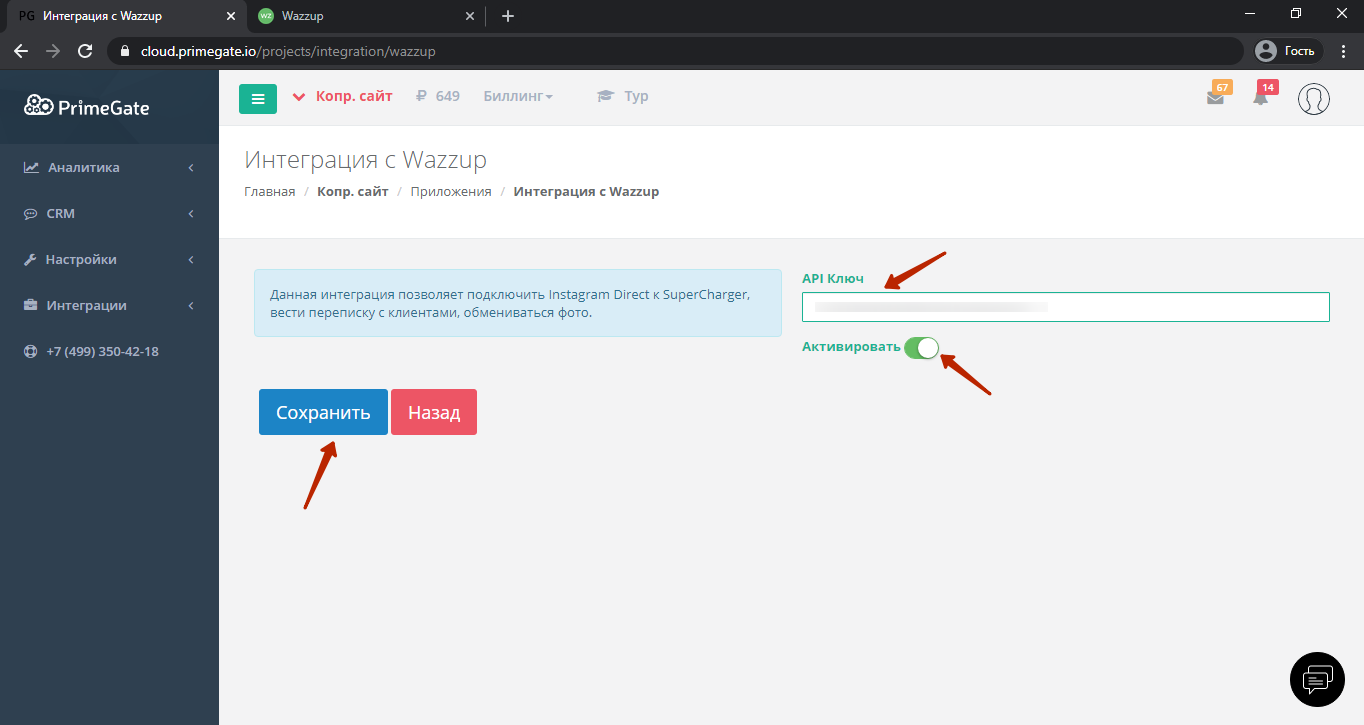This screenshot has height=725, width=1364.
Task: Click the Интеграция с Wazzup page heading
Action: pyautogui.click(x=366, y=159)
